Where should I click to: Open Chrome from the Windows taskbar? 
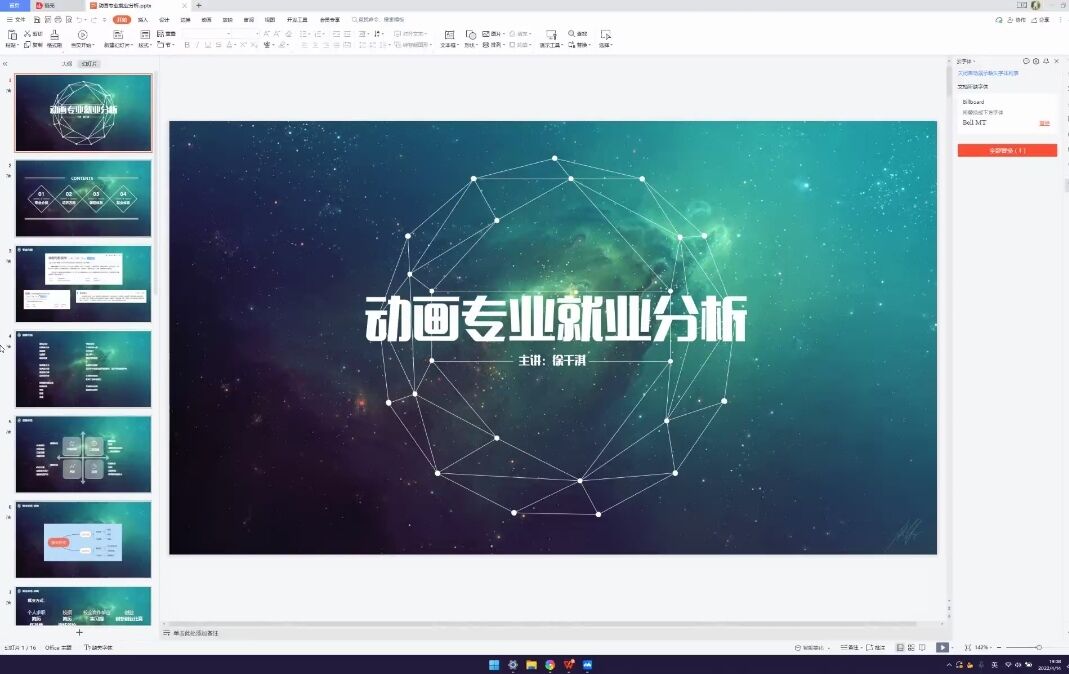coord(550,665)
